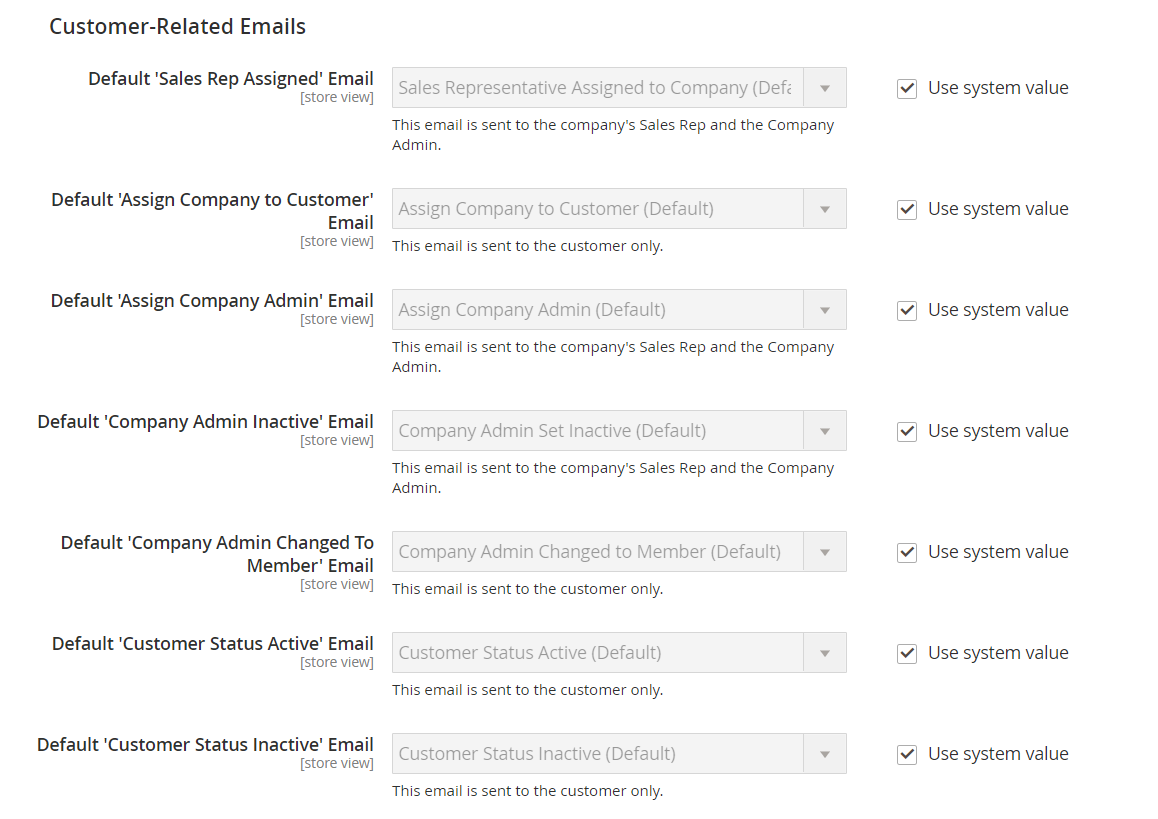Click the Default 'Assign Company Admin' Email label
This screenshot has height=819, width=1158.
click(212, 301)
